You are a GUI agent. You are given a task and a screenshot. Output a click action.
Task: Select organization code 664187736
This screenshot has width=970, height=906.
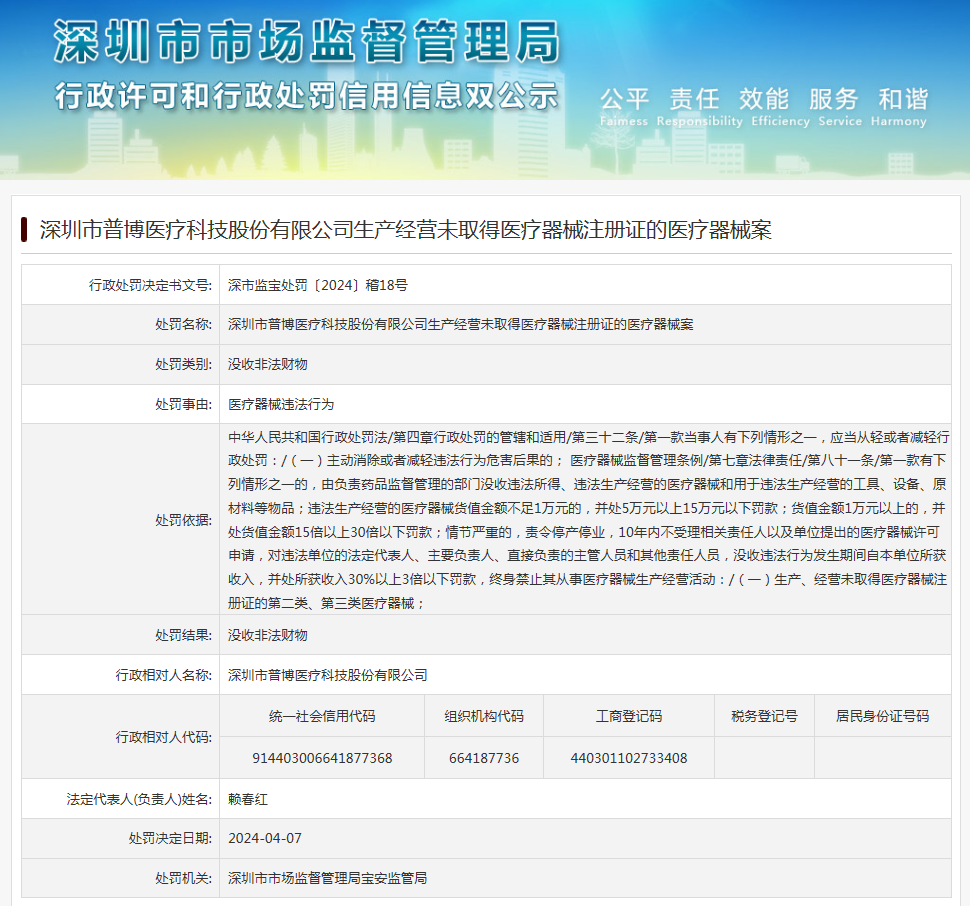coord(484,758)
